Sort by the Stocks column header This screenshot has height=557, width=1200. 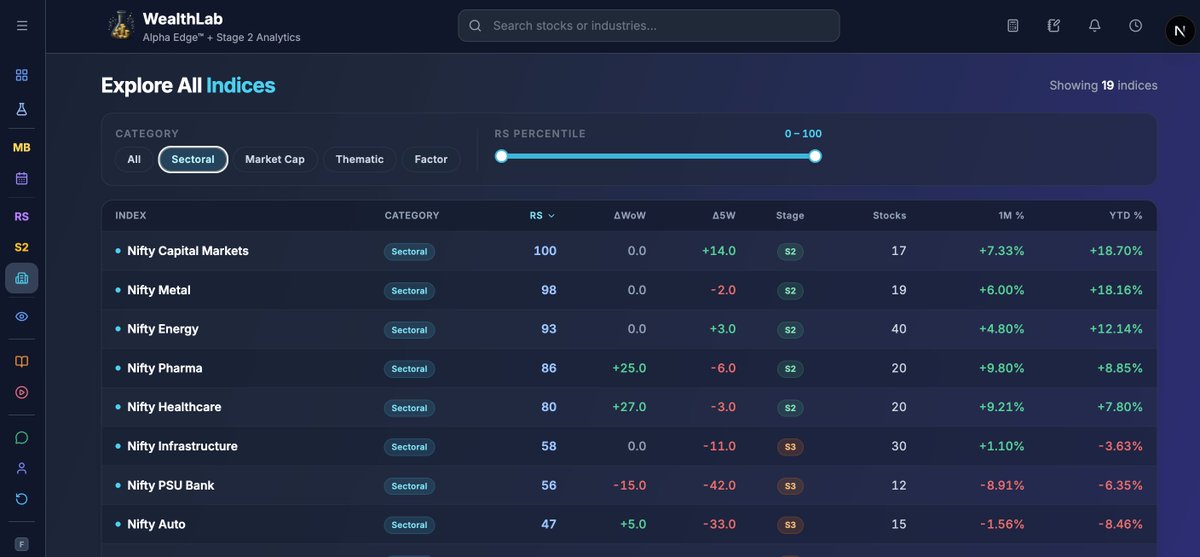pos(890,215)
